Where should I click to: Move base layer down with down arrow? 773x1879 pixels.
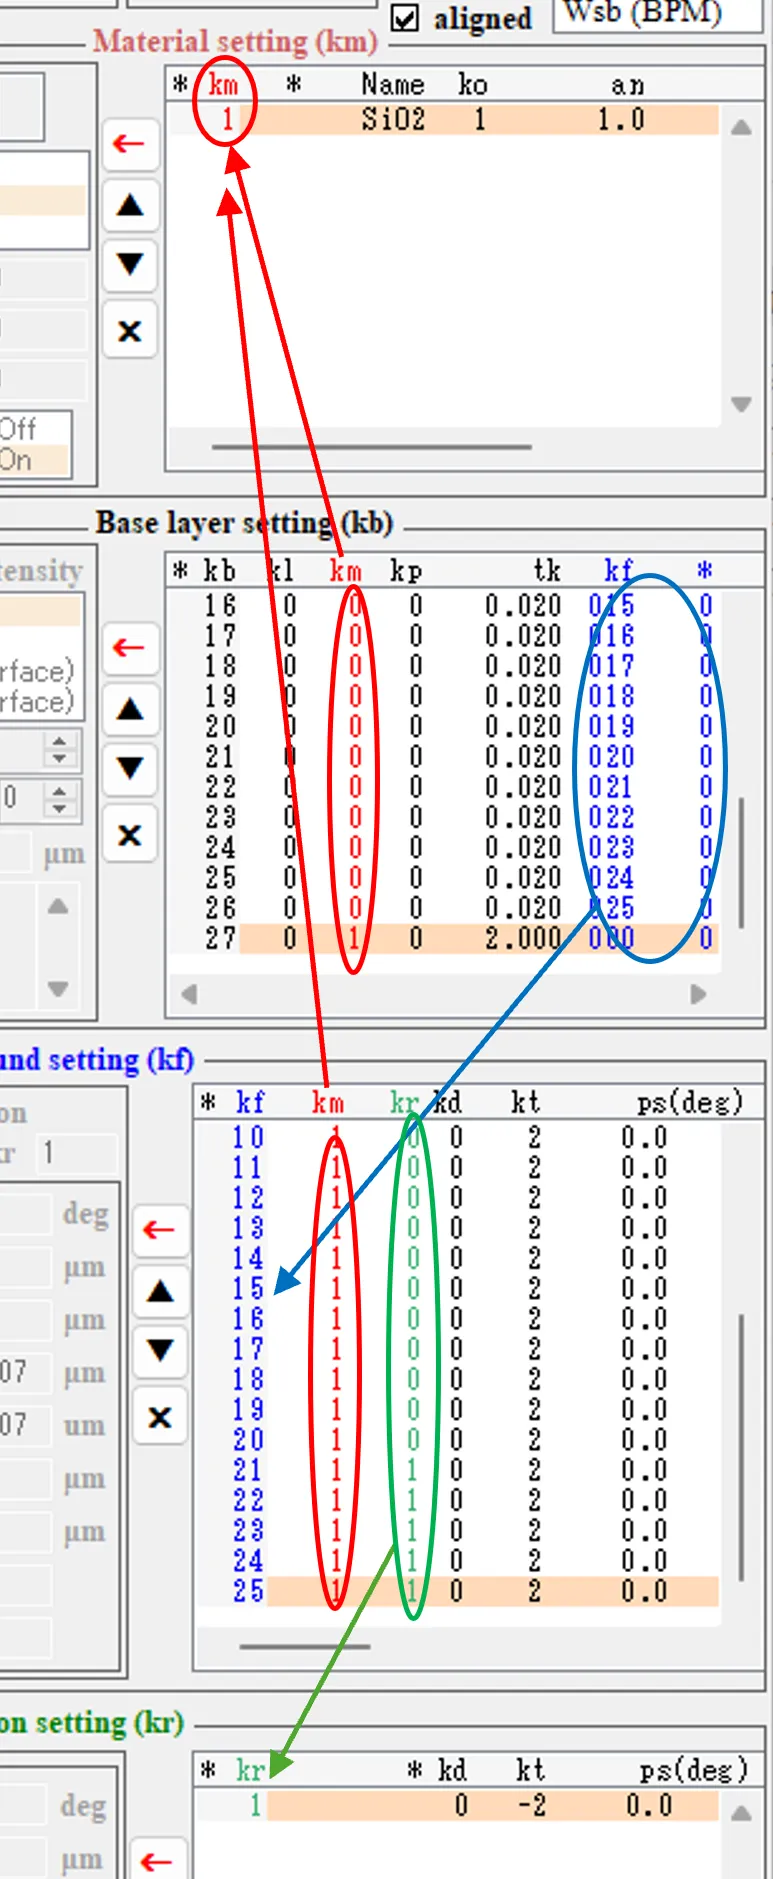129,768
